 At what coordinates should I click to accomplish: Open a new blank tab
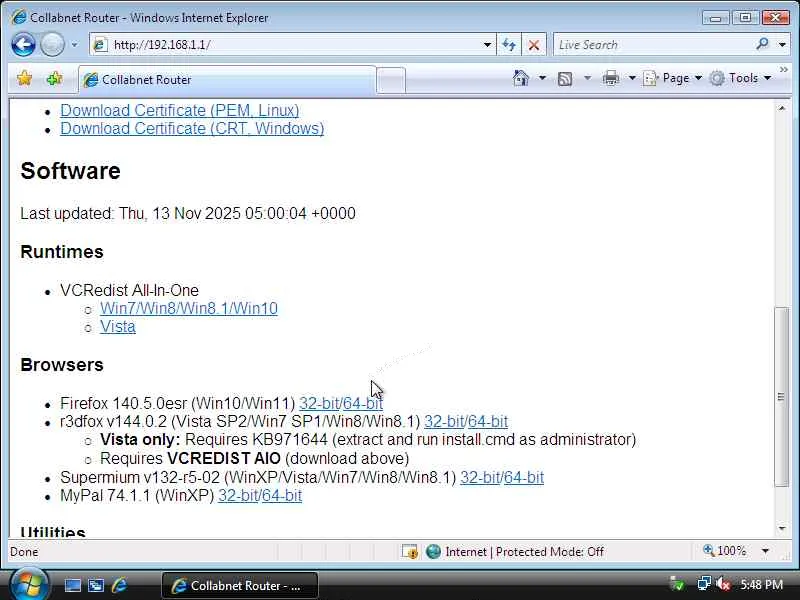coord(391,80)
